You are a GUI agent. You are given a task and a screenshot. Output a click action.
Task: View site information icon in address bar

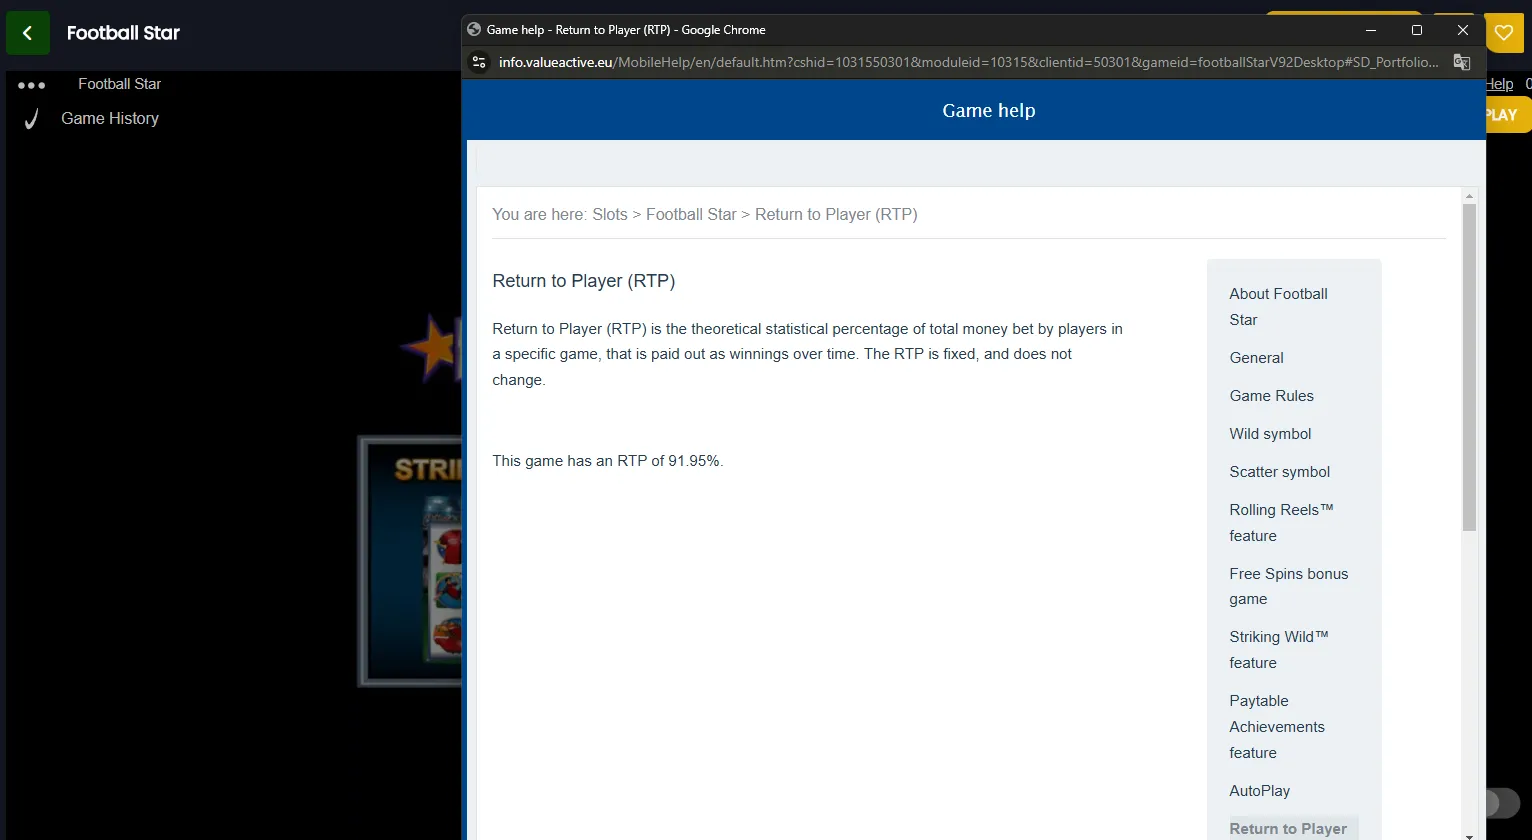(479, 62)
